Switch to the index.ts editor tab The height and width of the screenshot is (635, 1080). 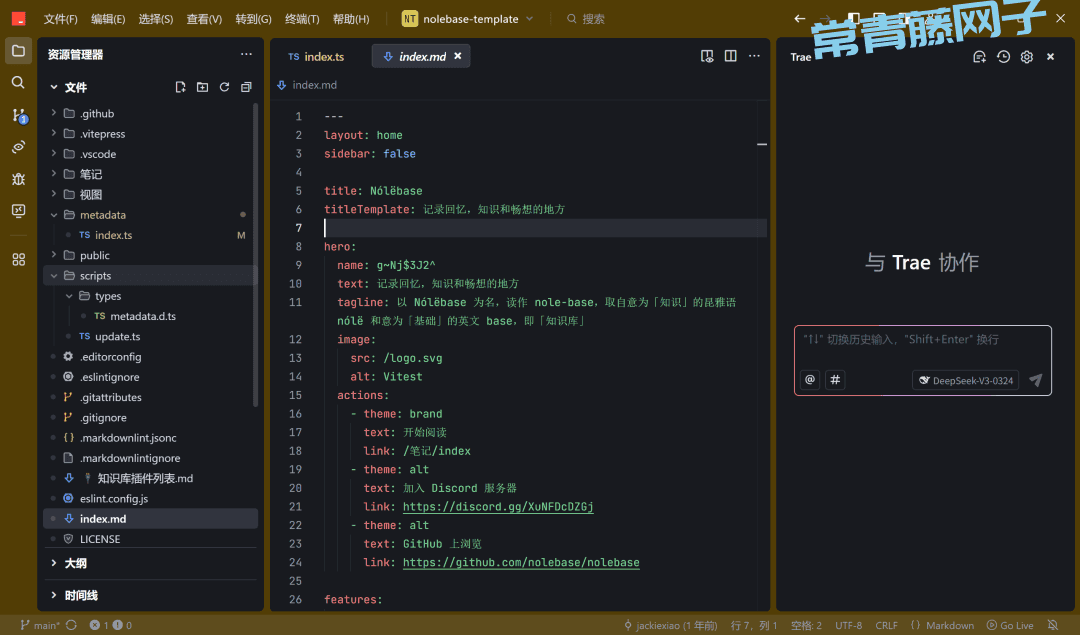[x=316, y=56]
